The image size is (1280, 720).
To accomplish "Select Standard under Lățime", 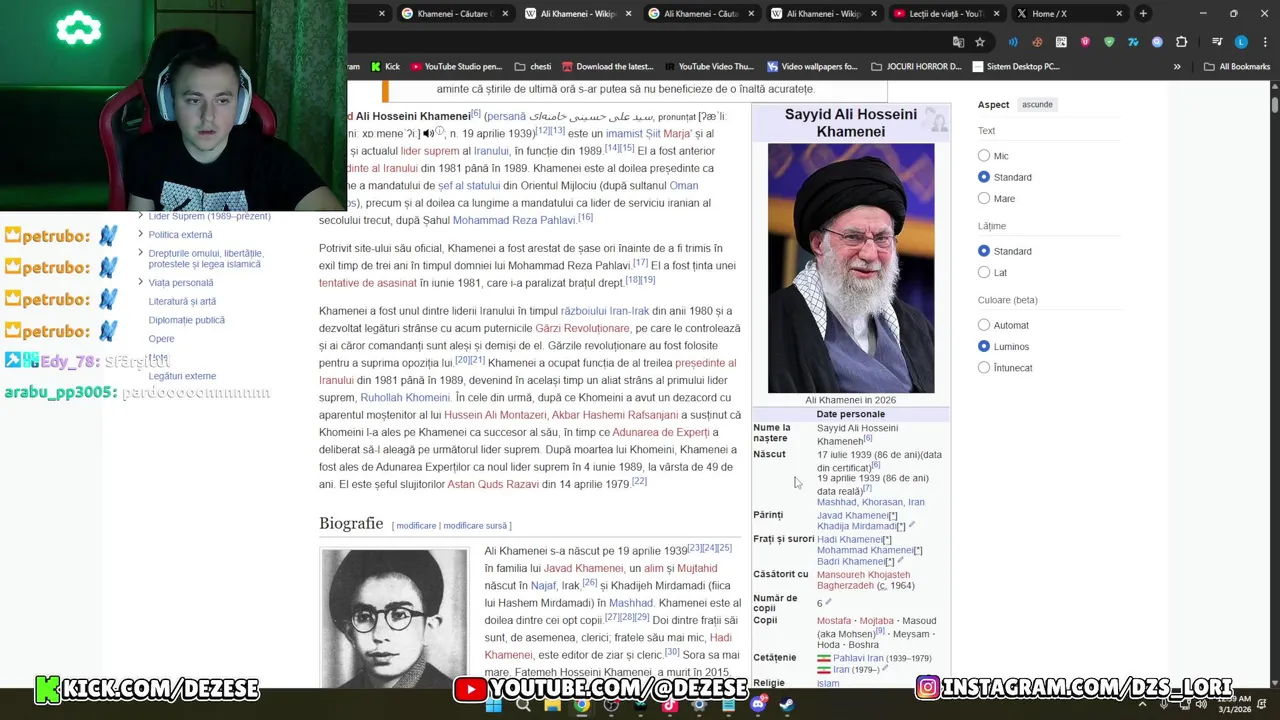I will tap(984, 251).
